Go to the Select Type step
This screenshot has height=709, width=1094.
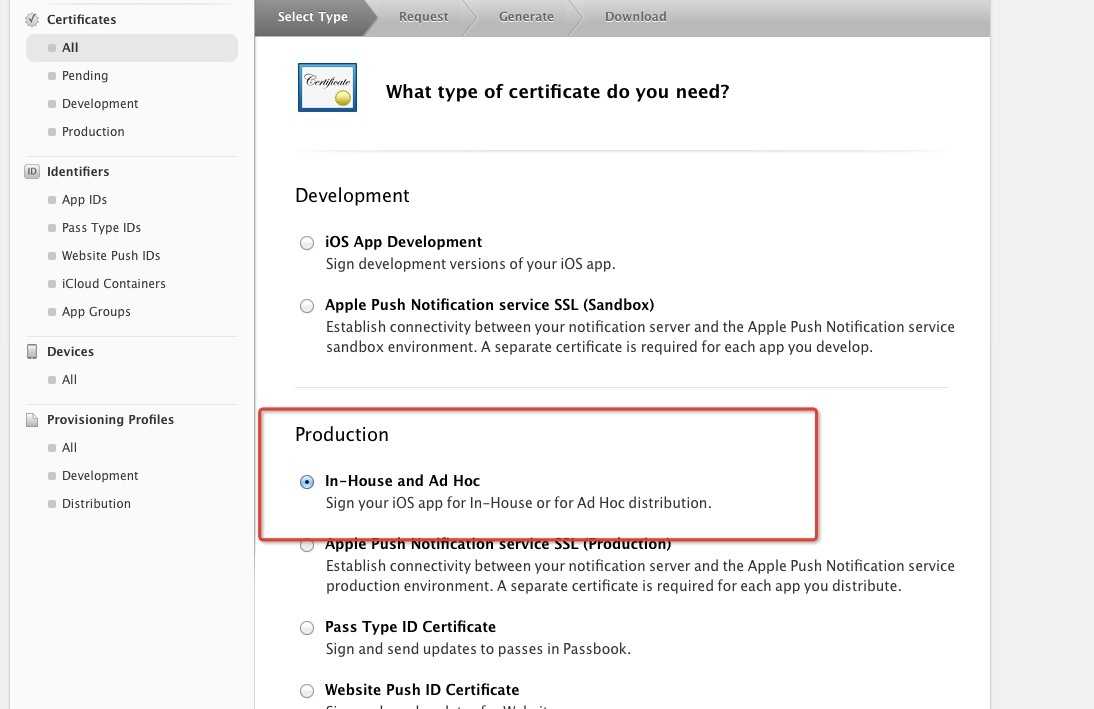tap(313, 17)
